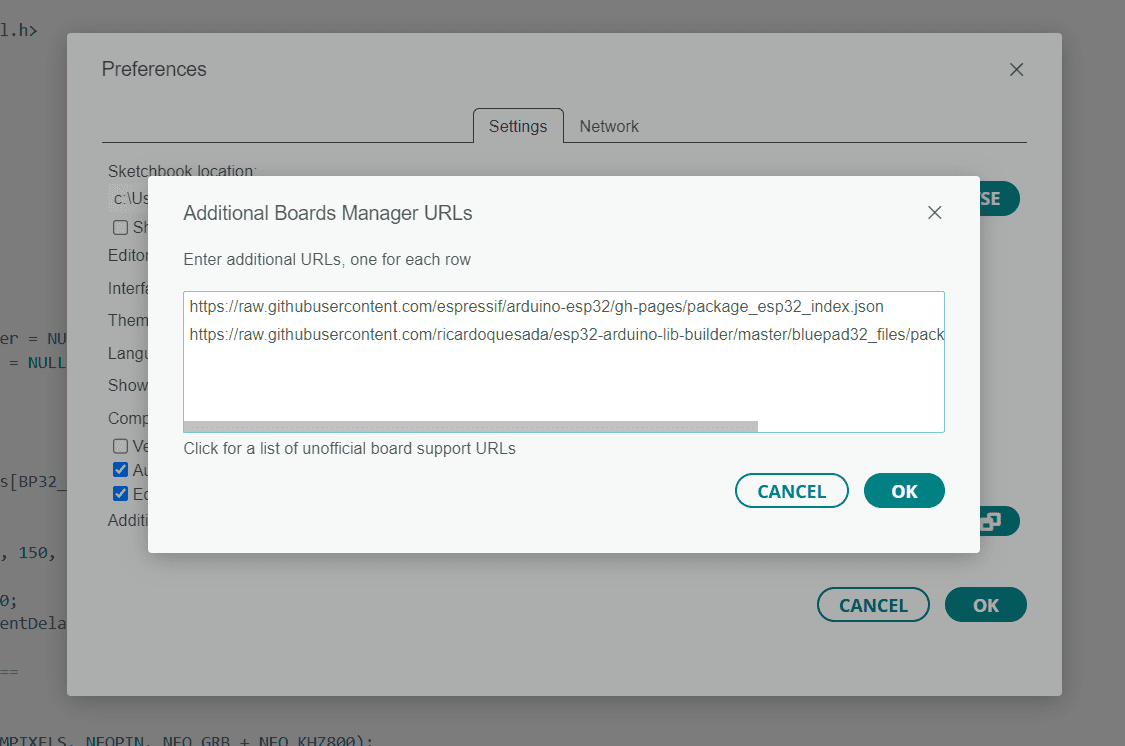Enable the Verify code after upload checkbox
This screenshot has width=1125, height=746.
120,446
